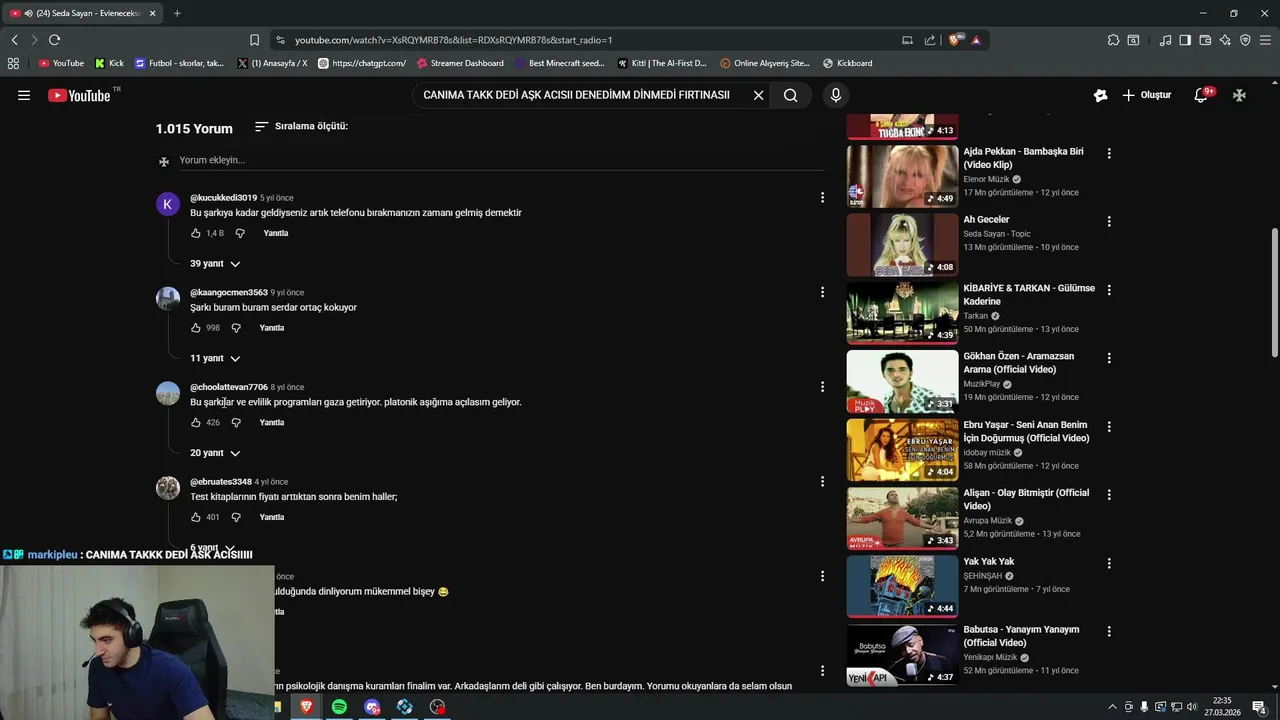The width and height of the screenshot is (1280, 720).
Task: Open more options for Yak Yak Yak video
Action: 1108,563
